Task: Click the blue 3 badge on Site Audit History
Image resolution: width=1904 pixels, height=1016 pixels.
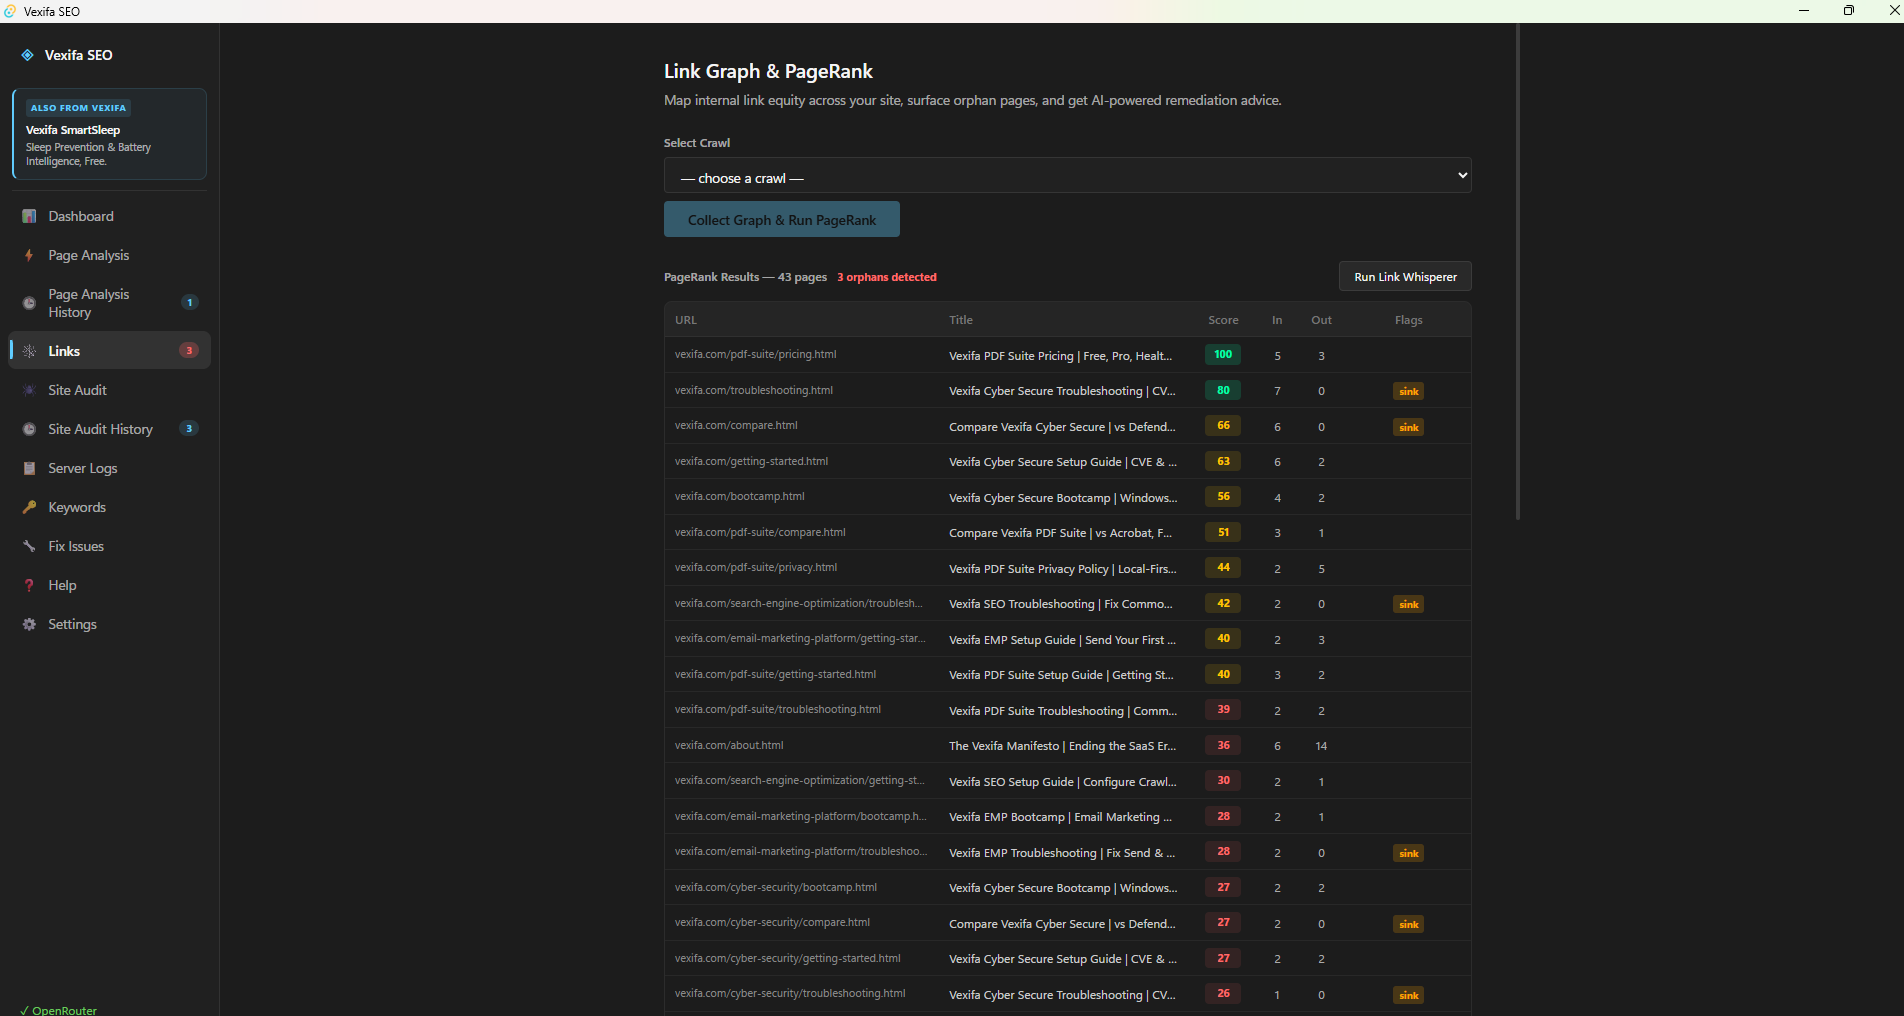Action: [x=189, y=428]
